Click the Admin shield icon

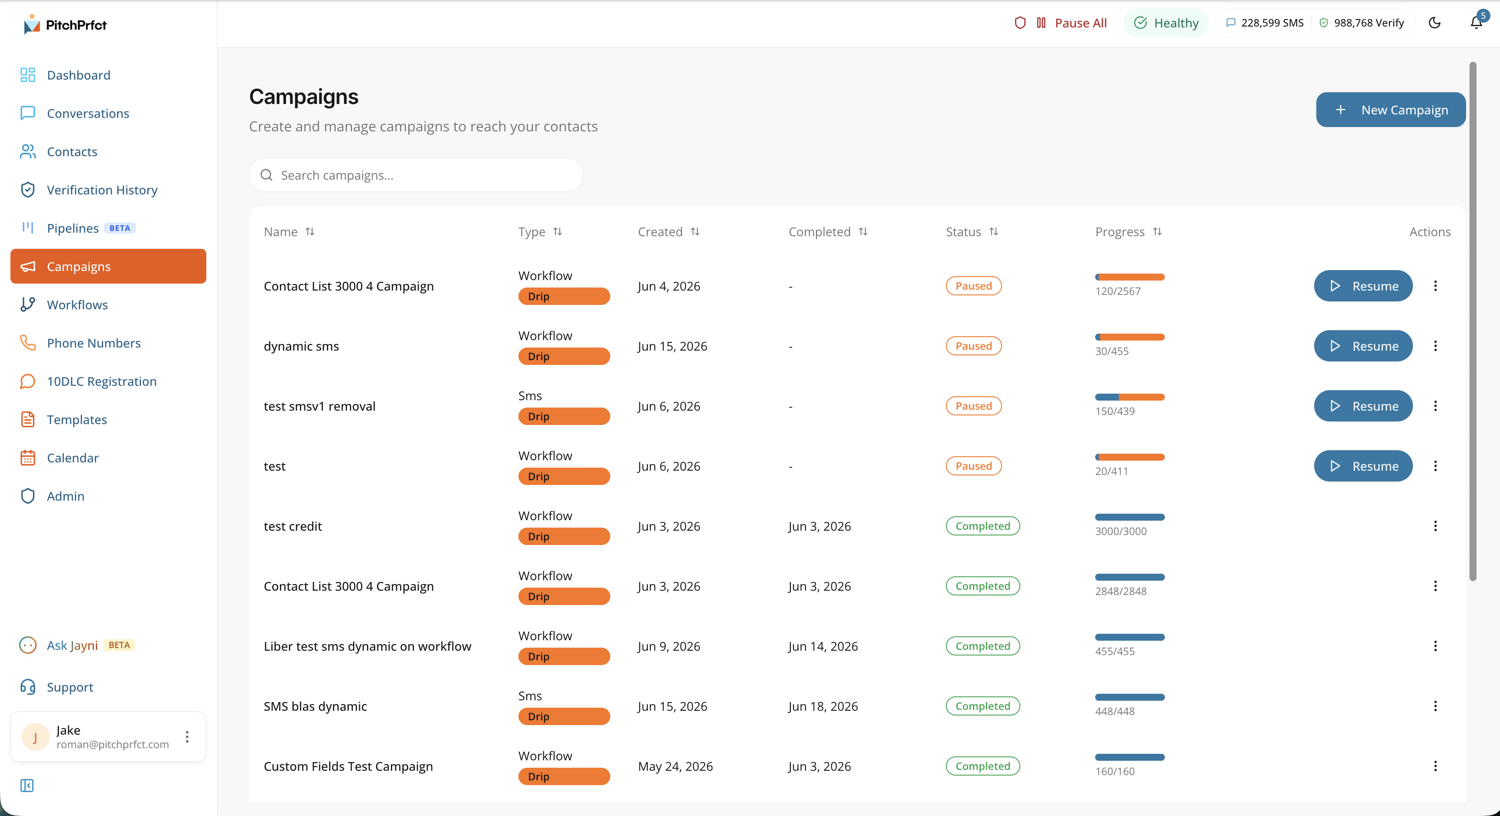[x=28, y=496]
